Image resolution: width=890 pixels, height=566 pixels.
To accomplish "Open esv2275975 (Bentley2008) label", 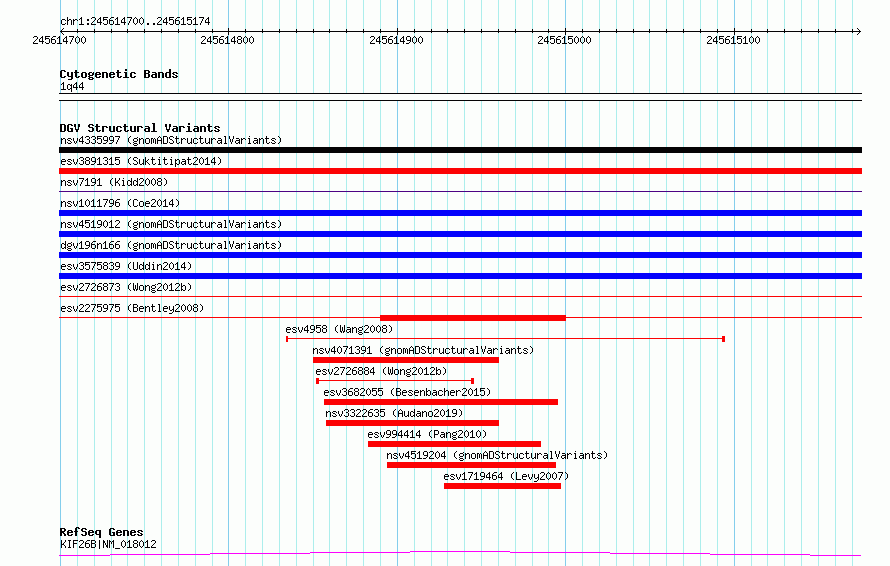I will point(132,308).
